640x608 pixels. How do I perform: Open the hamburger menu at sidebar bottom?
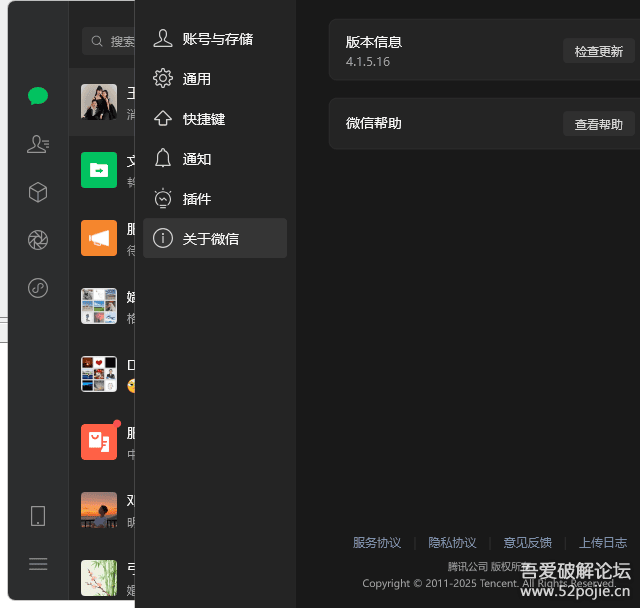(x=38, y=564)
